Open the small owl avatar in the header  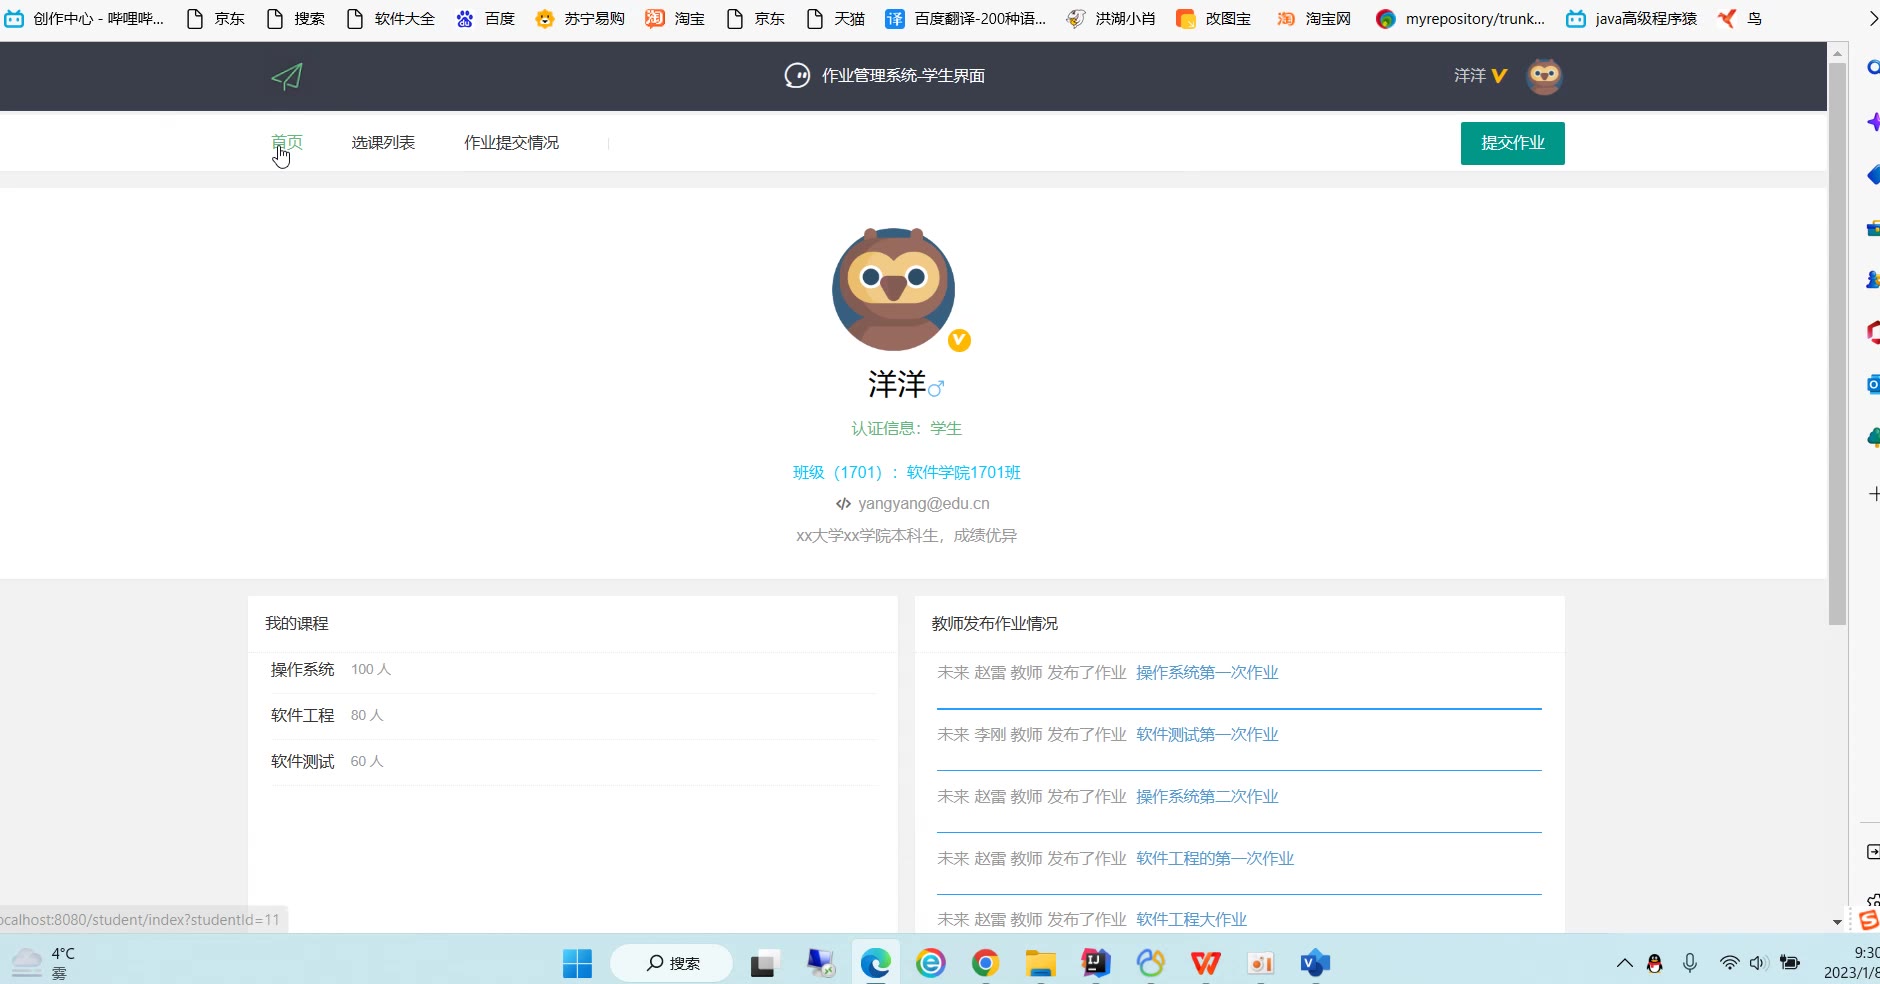click(x=1544, y=76)
